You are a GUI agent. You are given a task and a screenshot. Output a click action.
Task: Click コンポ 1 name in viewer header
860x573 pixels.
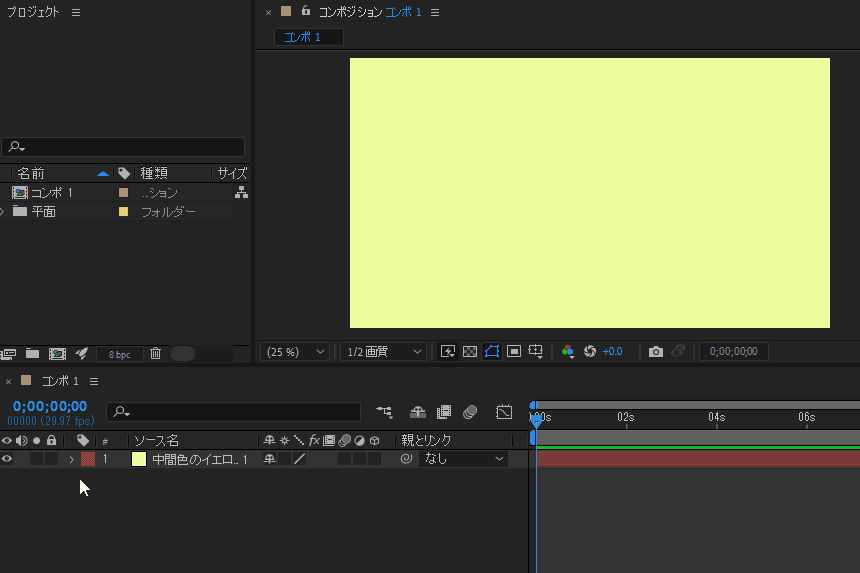(403, 12)
